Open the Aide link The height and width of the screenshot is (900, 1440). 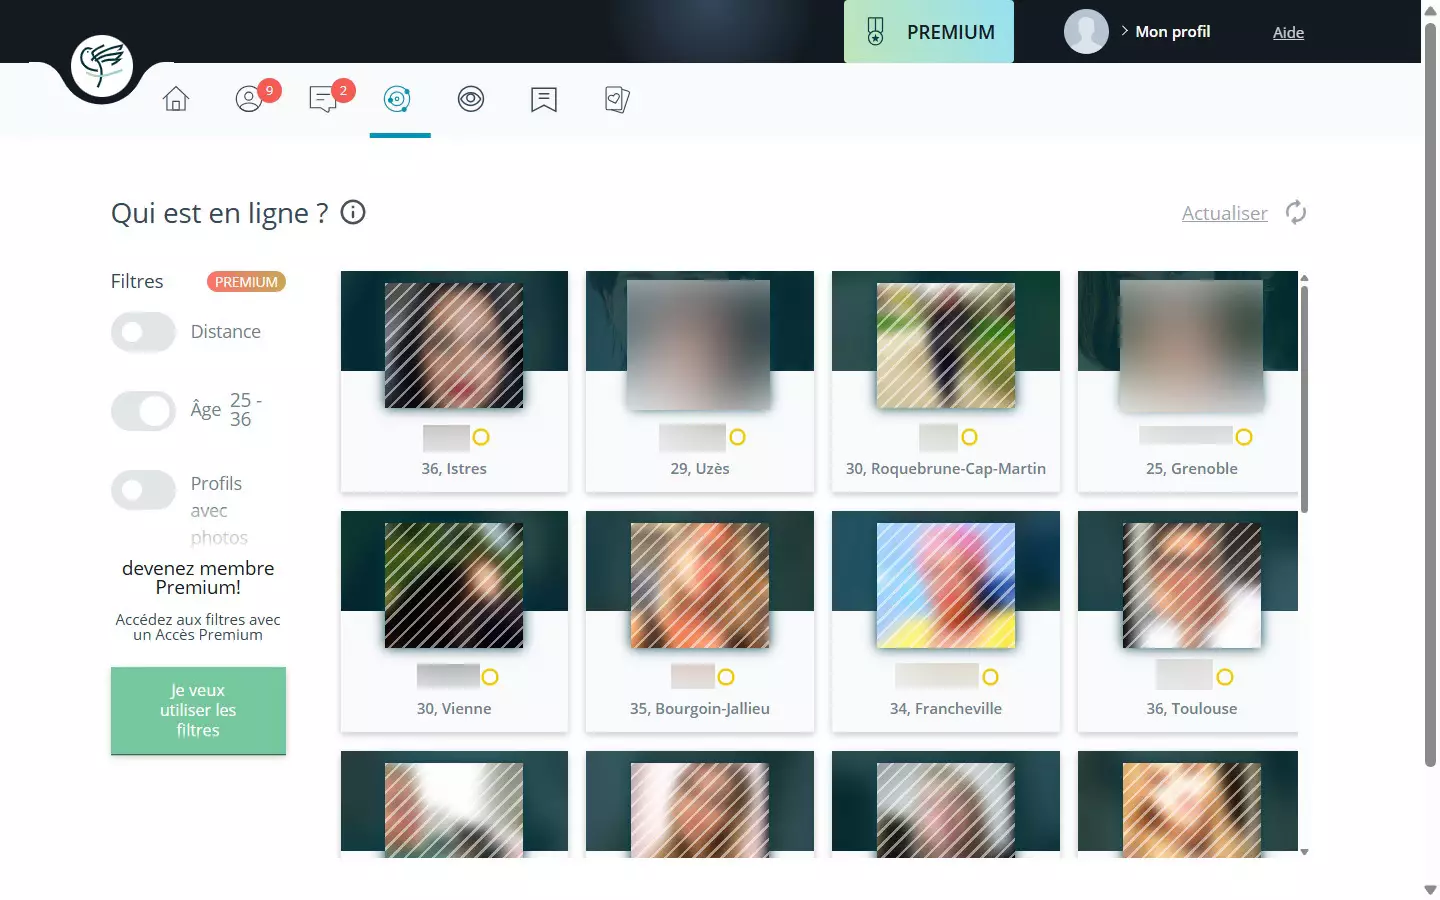[1288, 32]
